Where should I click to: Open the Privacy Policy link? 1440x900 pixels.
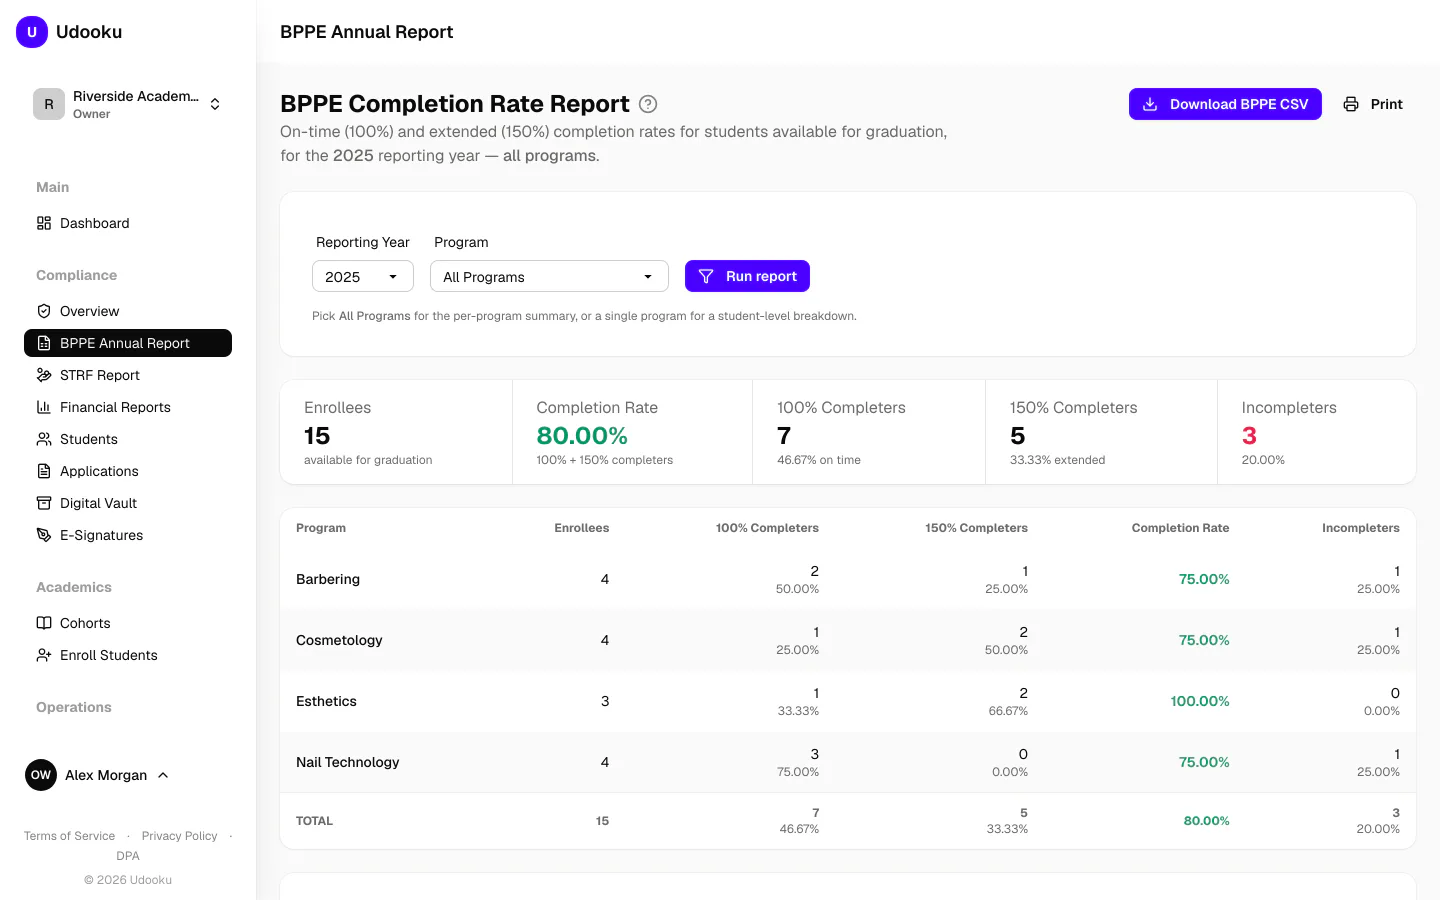coord(180,836)
